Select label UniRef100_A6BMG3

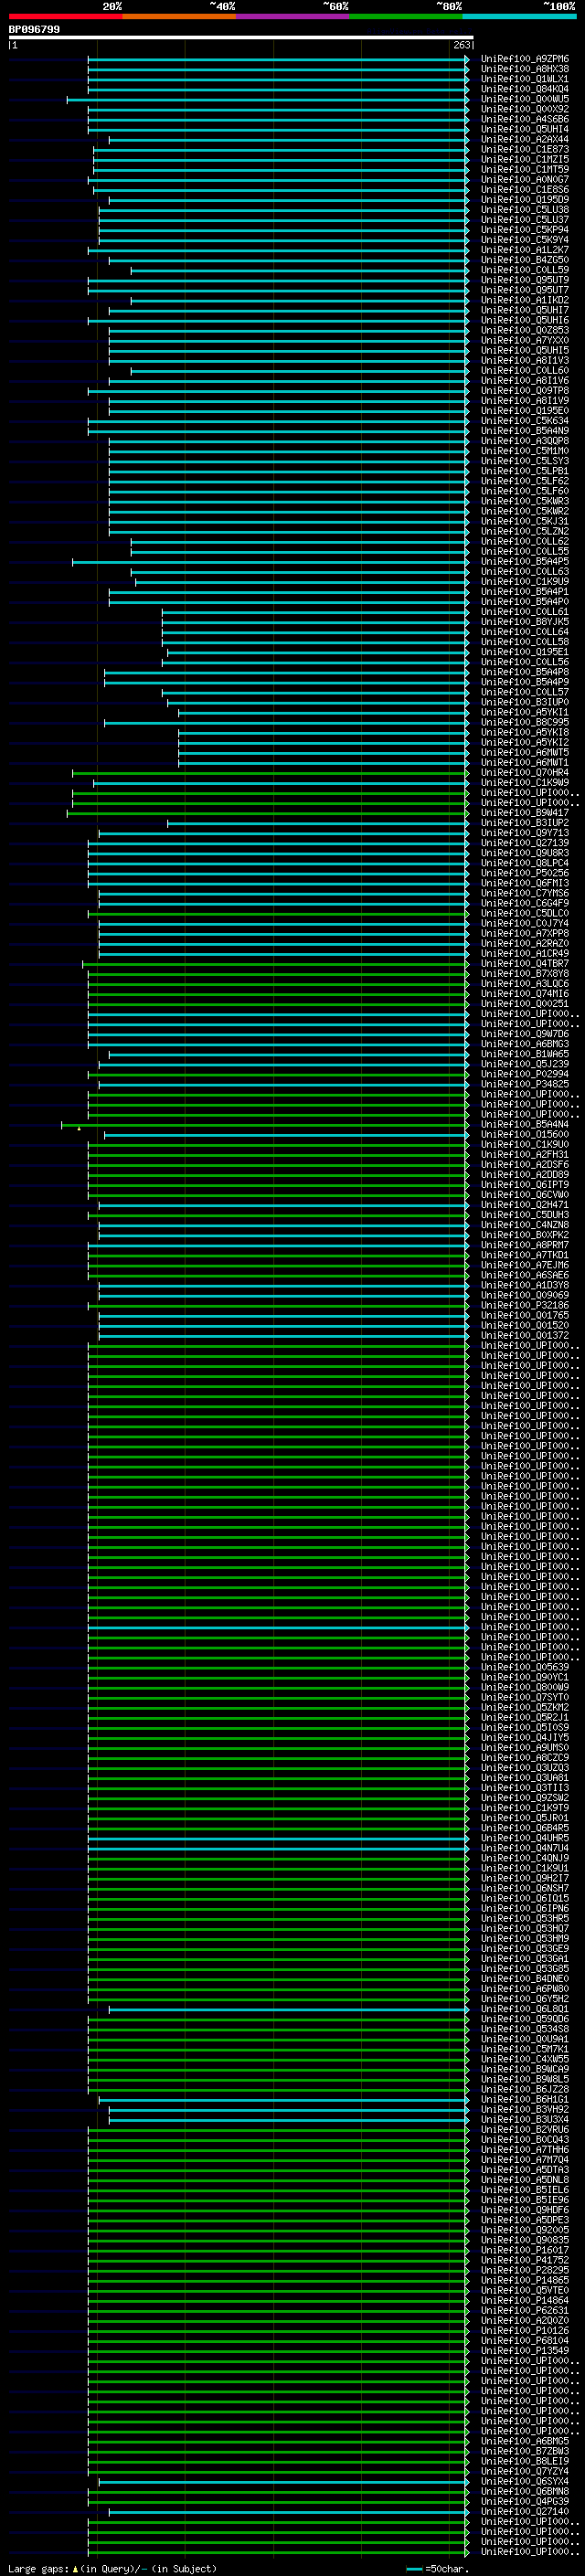pos(524,1044)
